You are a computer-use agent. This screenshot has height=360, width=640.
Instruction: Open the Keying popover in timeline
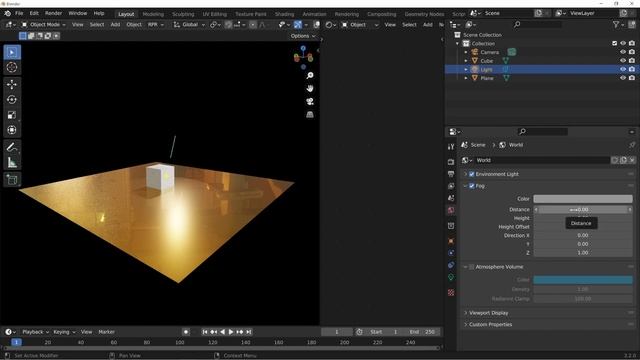tap(64, 332)
